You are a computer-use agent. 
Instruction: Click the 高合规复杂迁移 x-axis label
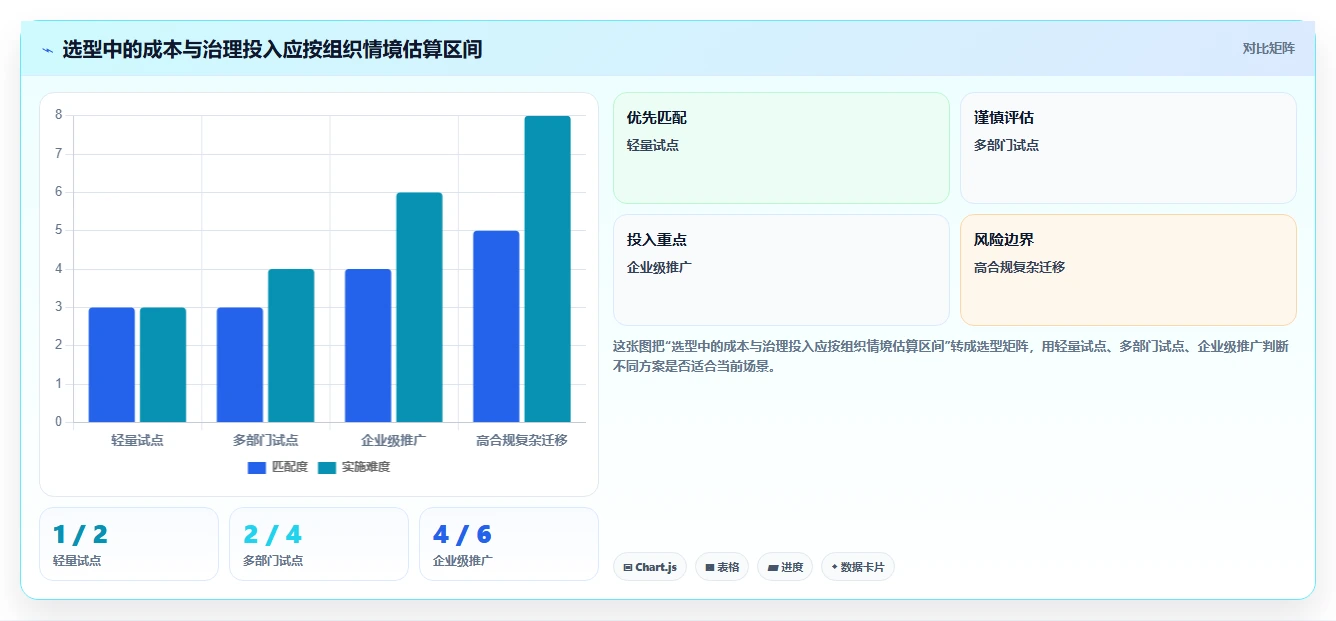click(522, 440)
